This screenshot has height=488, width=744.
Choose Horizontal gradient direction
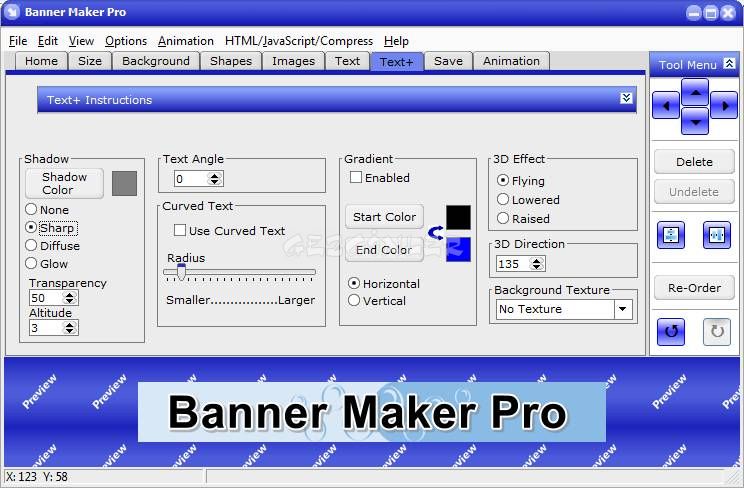[x=353, y=283]
